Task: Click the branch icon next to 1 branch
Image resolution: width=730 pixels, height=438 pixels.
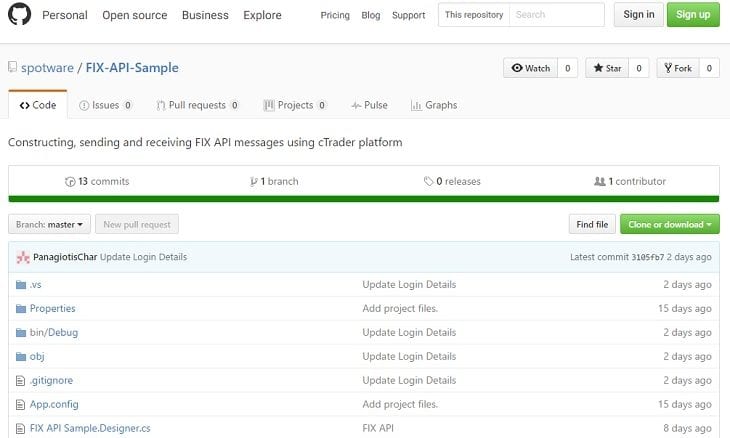Action: 254,182
